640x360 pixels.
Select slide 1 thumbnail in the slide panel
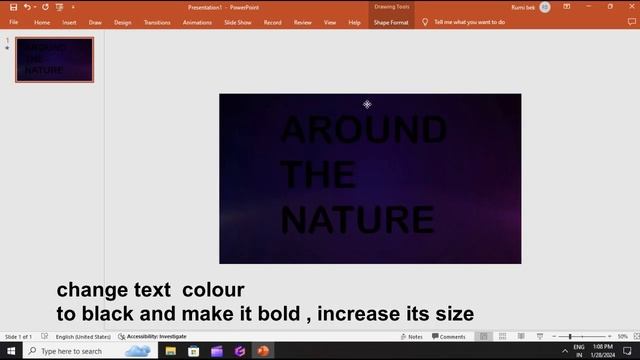(x=55, y=60)
